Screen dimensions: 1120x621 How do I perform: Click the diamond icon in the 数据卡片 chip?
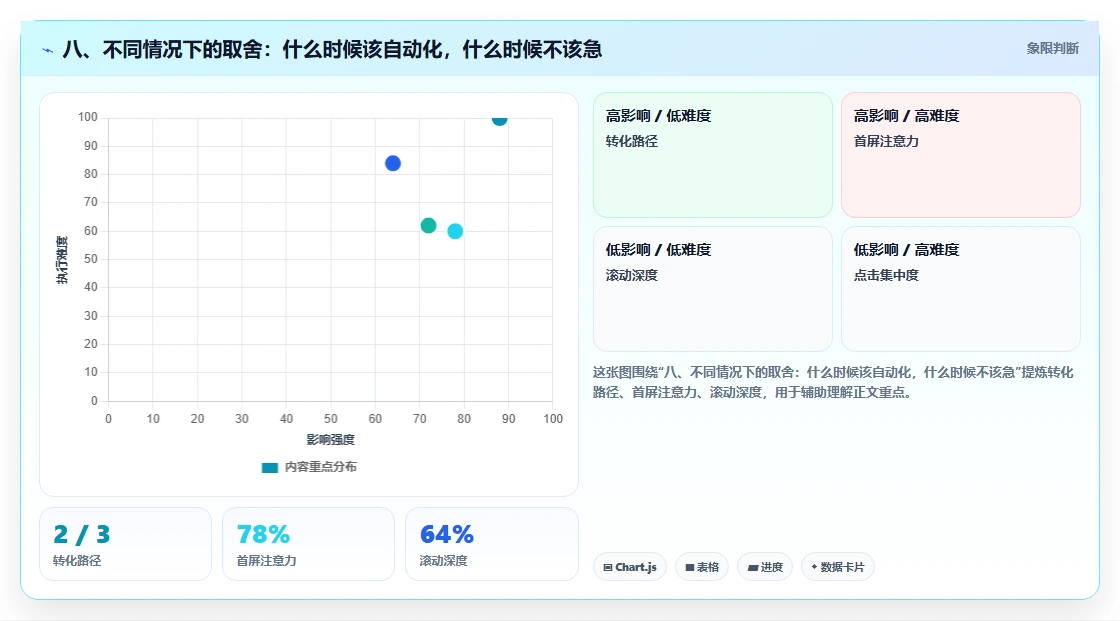coord(814,567)
